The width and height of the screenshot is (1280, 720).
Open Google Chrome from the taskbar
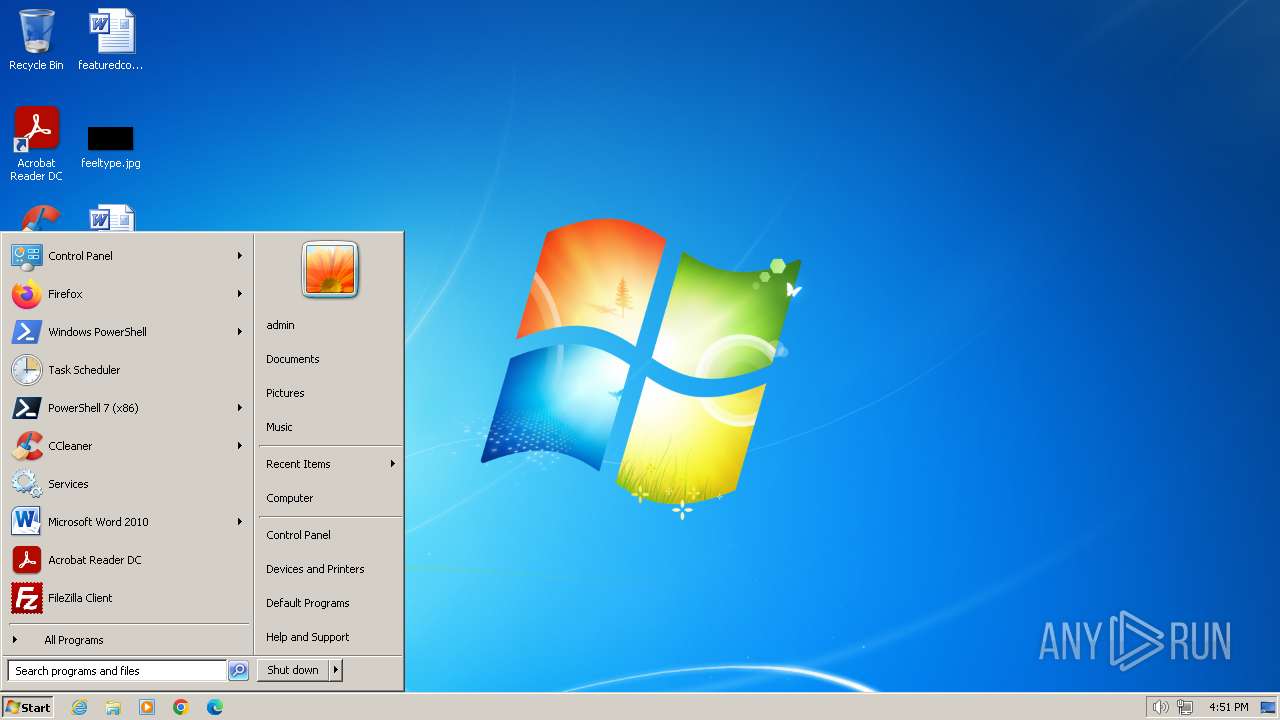(181, 707)
